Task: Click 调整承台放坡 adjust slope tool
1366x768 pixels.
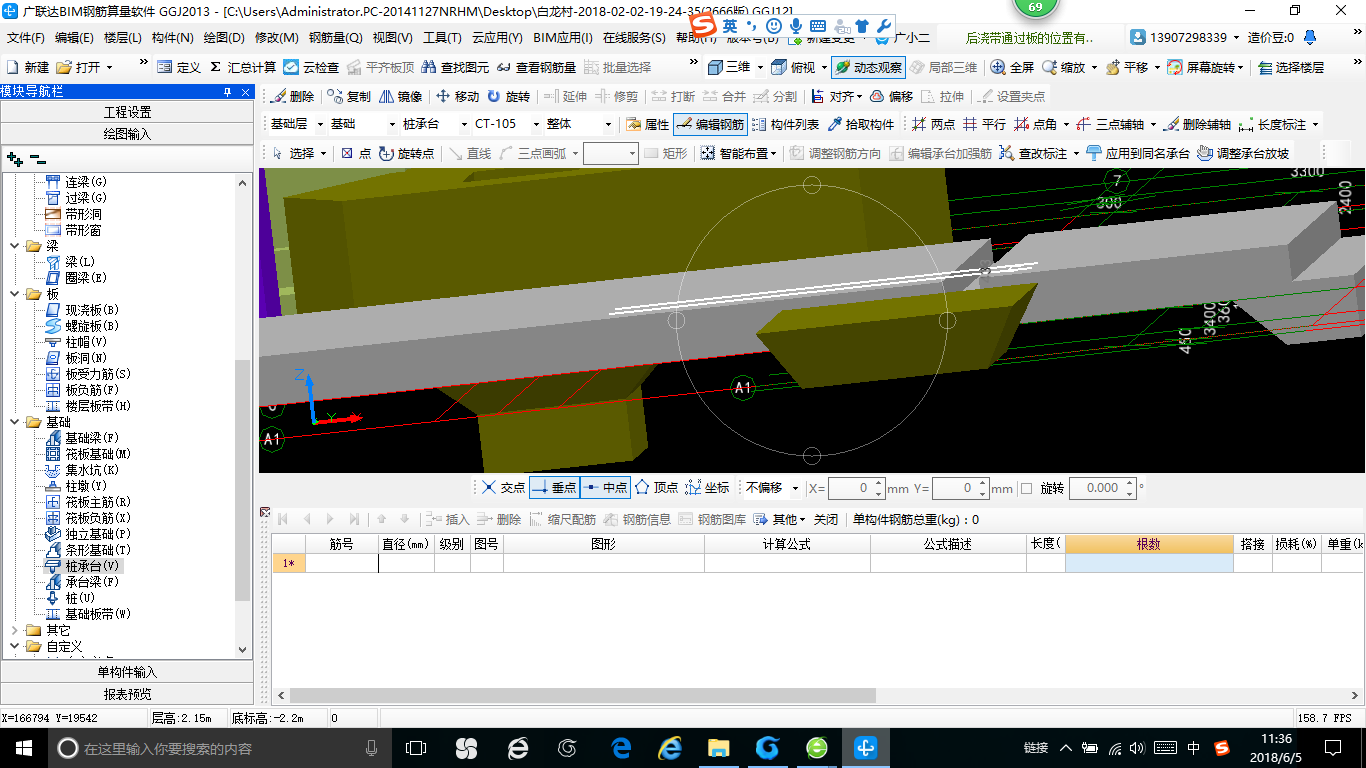Action: (1243, 153)
